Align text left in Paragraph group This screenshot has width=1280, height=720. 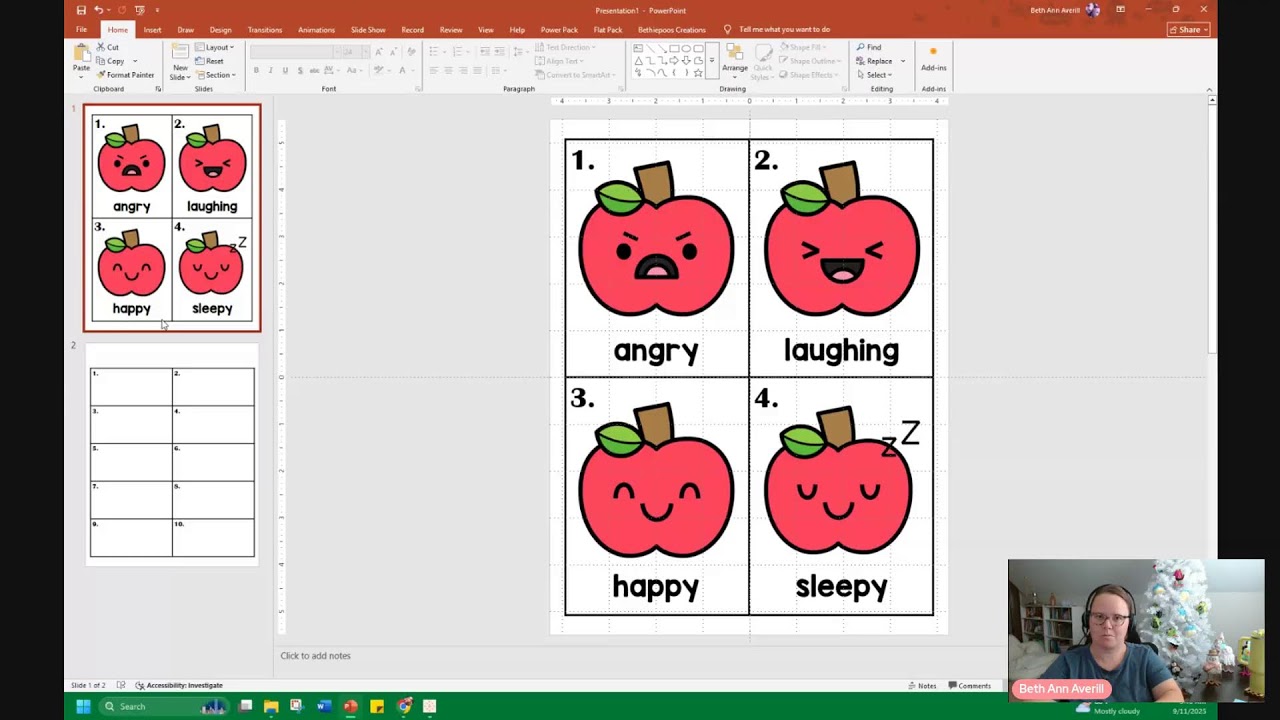tap(434, 70)
